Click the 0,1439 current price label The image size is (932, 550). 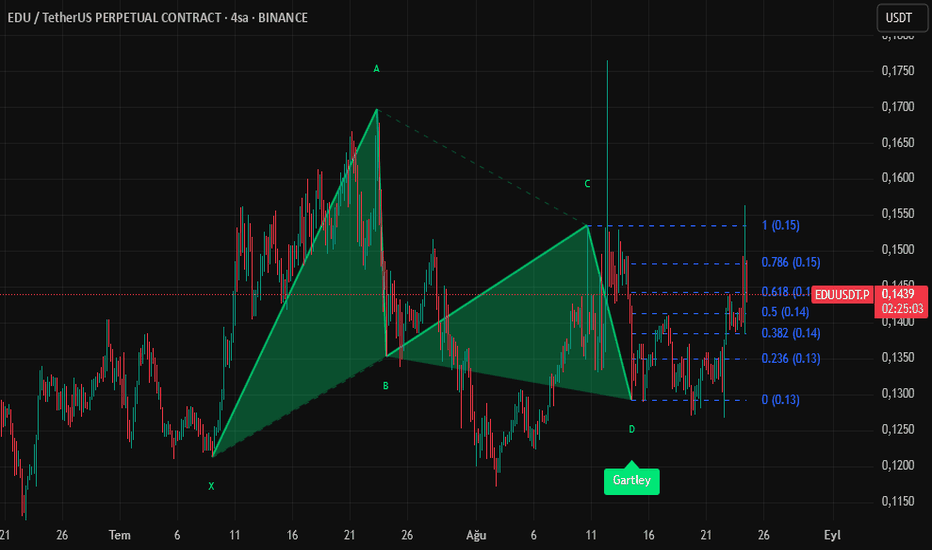pyautogui.click(x=901, y=295)
